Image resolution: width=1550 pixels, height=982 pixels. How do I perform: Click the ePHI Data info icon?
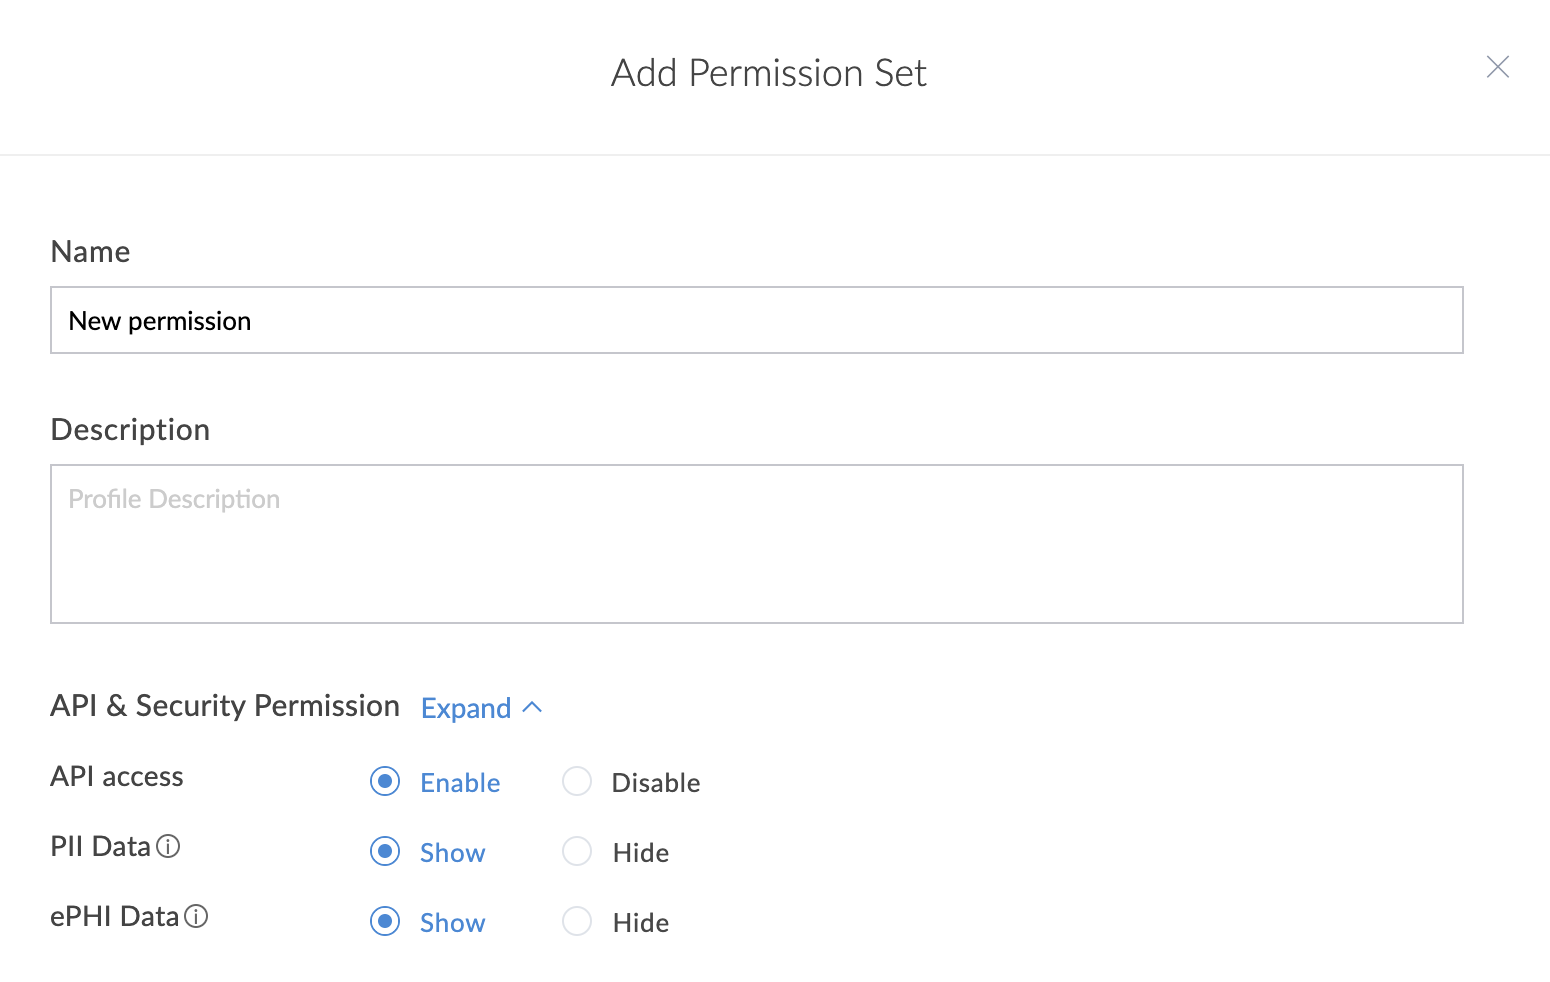(197, 917)
